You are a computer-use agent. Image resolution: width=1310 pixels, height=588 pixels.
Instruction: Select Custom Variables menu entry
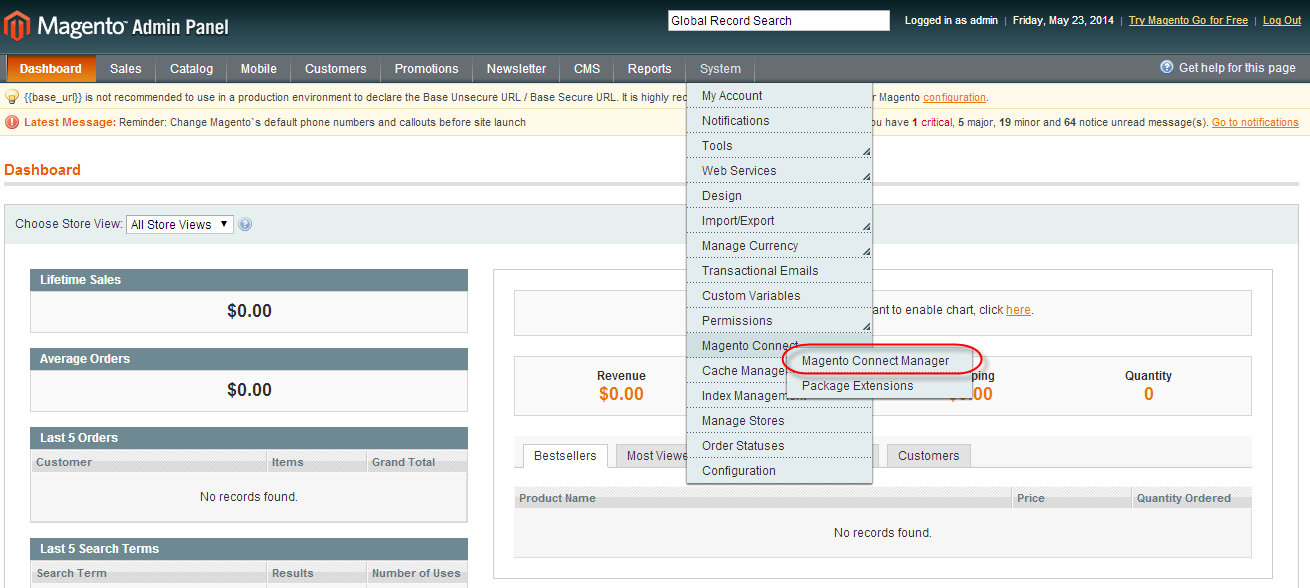pyautogui.click(x=779, y=296)
